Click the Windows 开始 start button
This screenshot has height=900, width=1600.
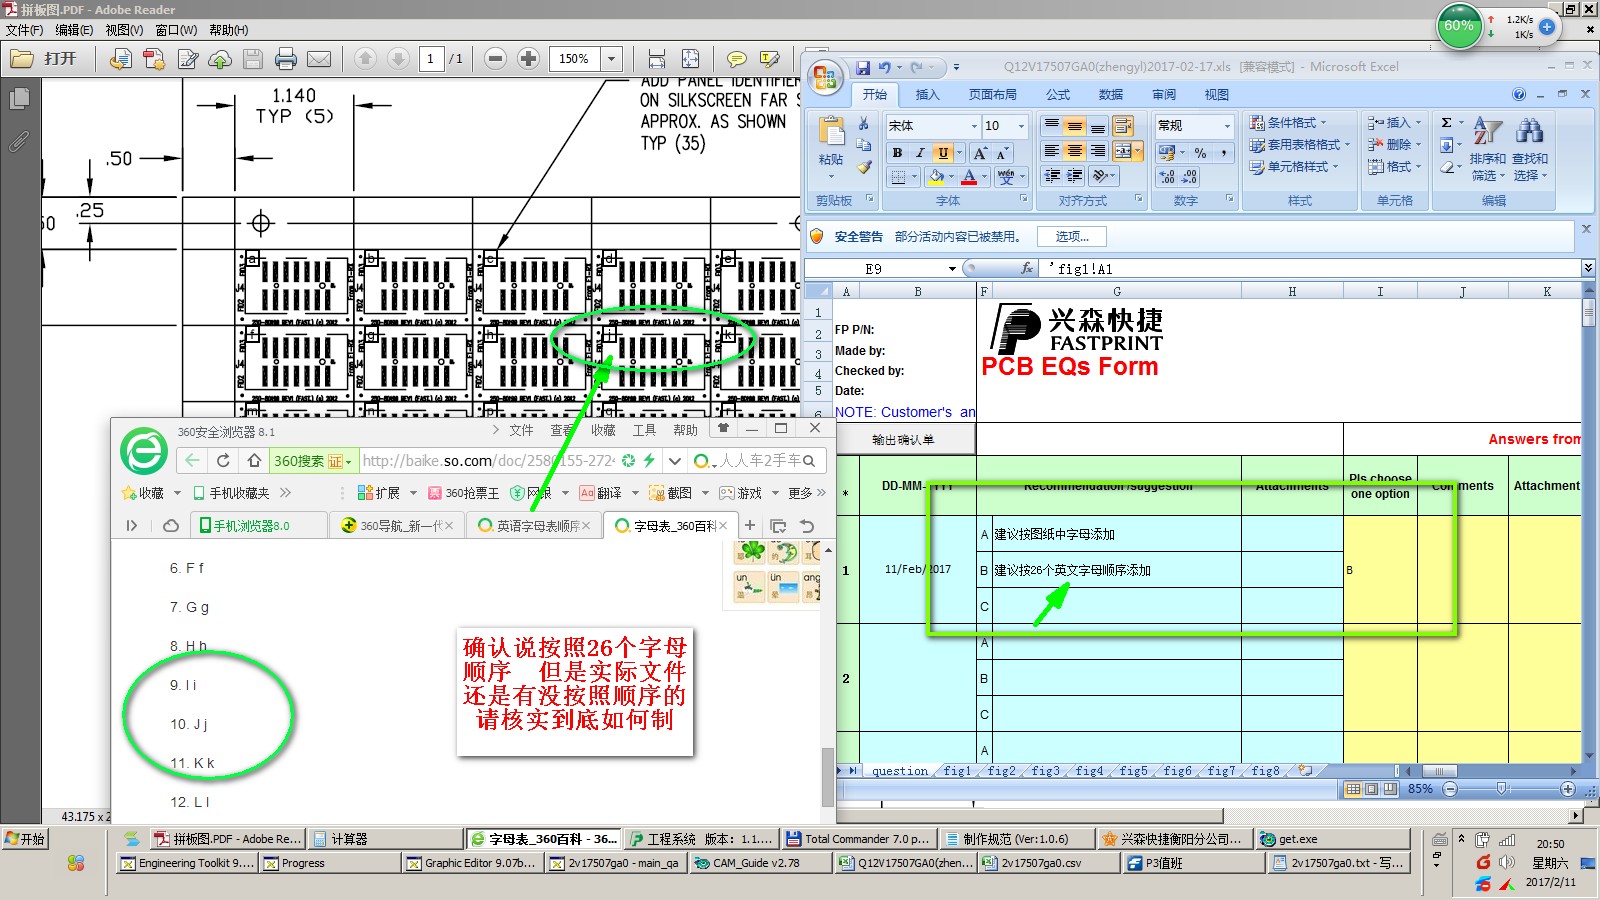click(25, 839)
